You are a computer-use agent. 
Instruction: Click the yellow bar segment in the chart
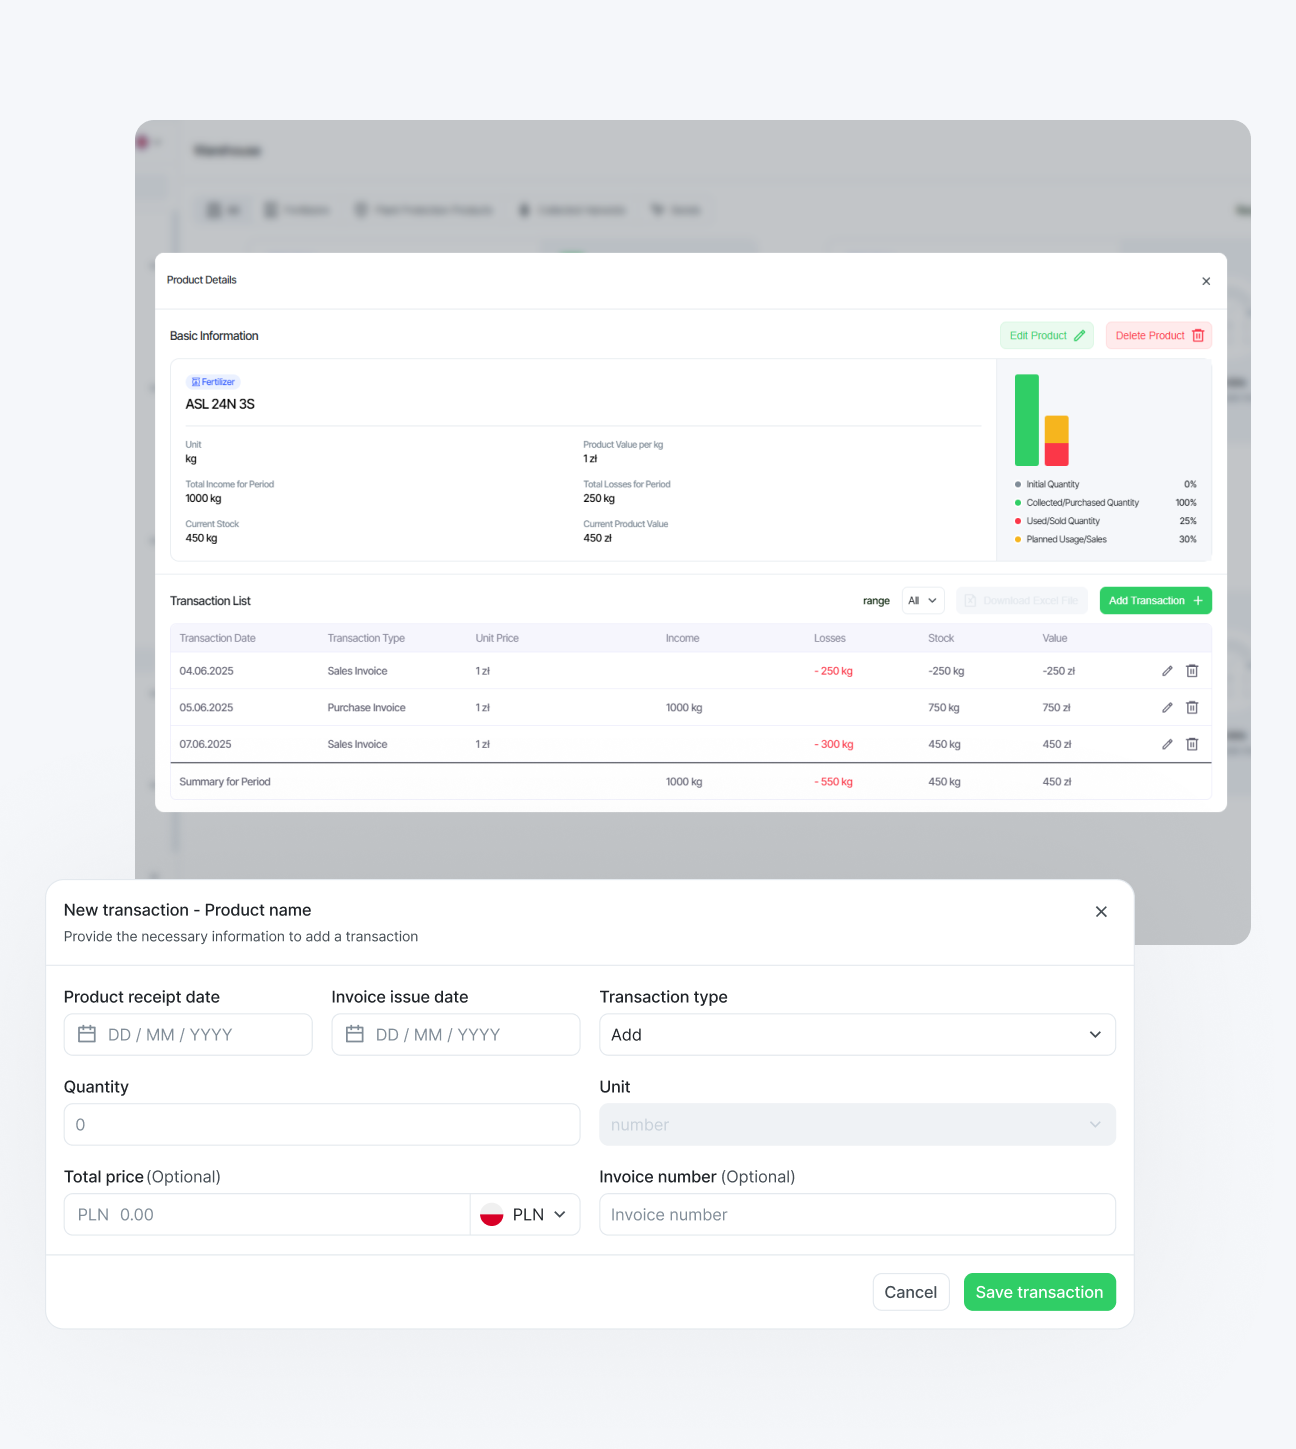[1057, 430]
